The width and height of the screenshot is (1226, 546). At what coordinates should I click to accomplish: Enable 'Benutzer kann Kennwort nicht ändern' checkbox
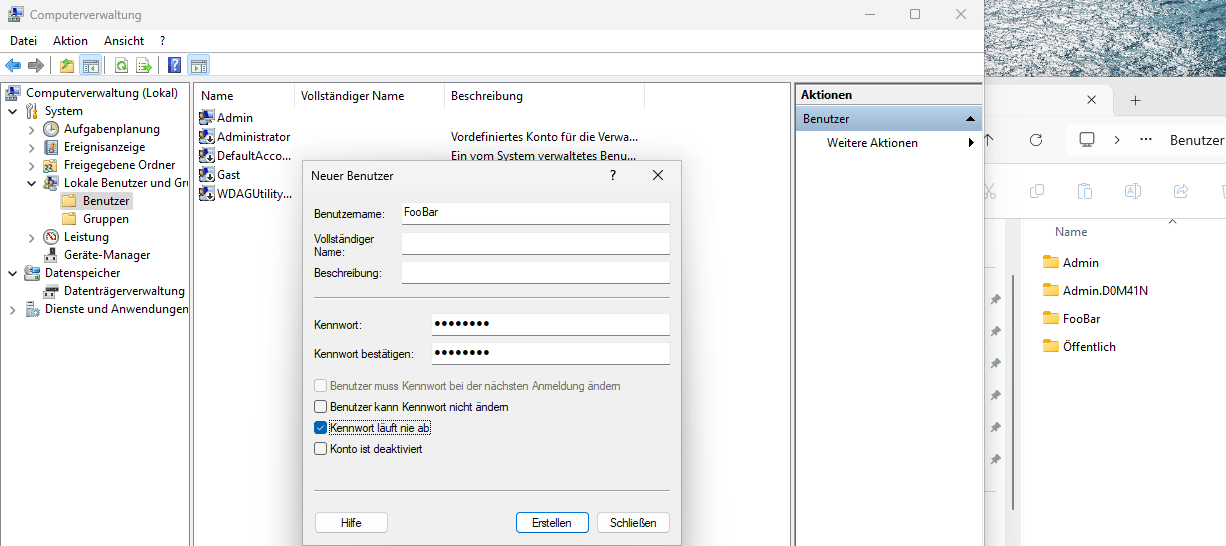tap(321, 407)
